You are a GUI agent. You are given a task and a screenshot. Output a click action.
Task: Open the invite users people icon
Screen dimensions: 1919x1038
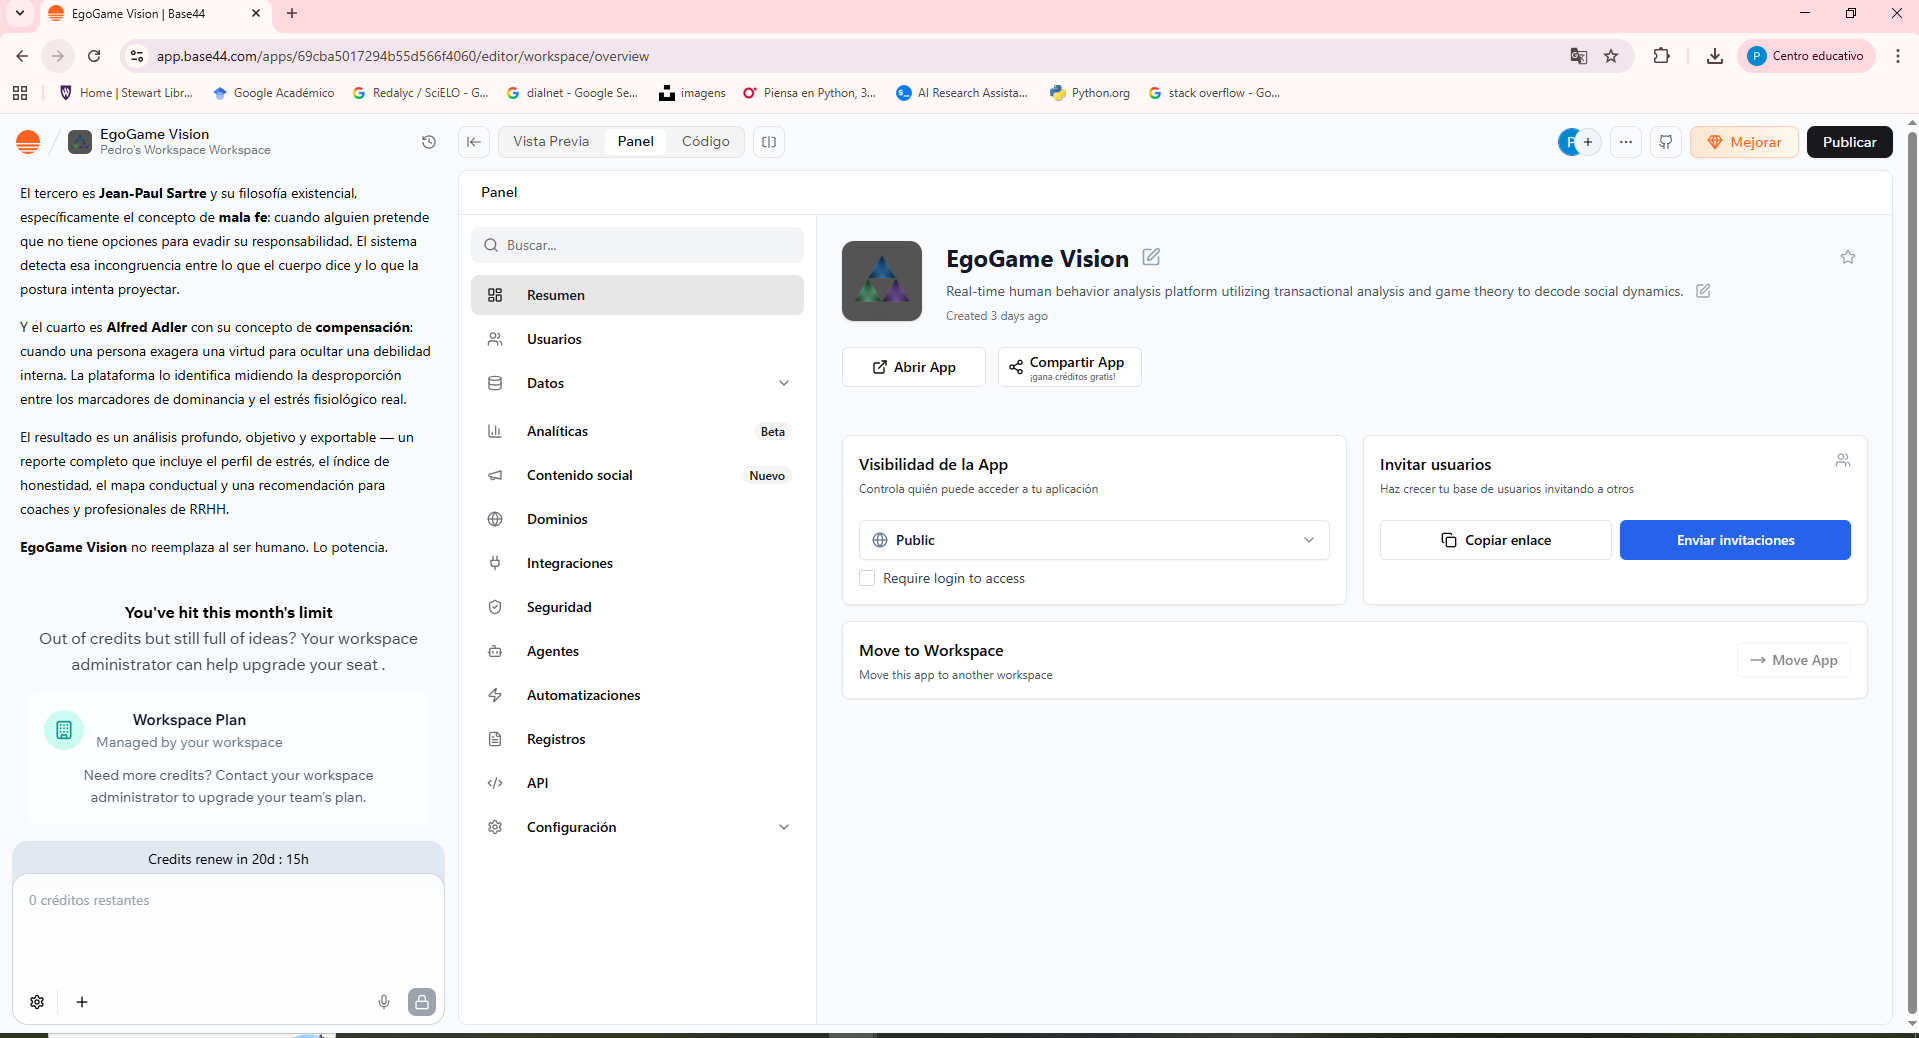[x=1843, y=460]
